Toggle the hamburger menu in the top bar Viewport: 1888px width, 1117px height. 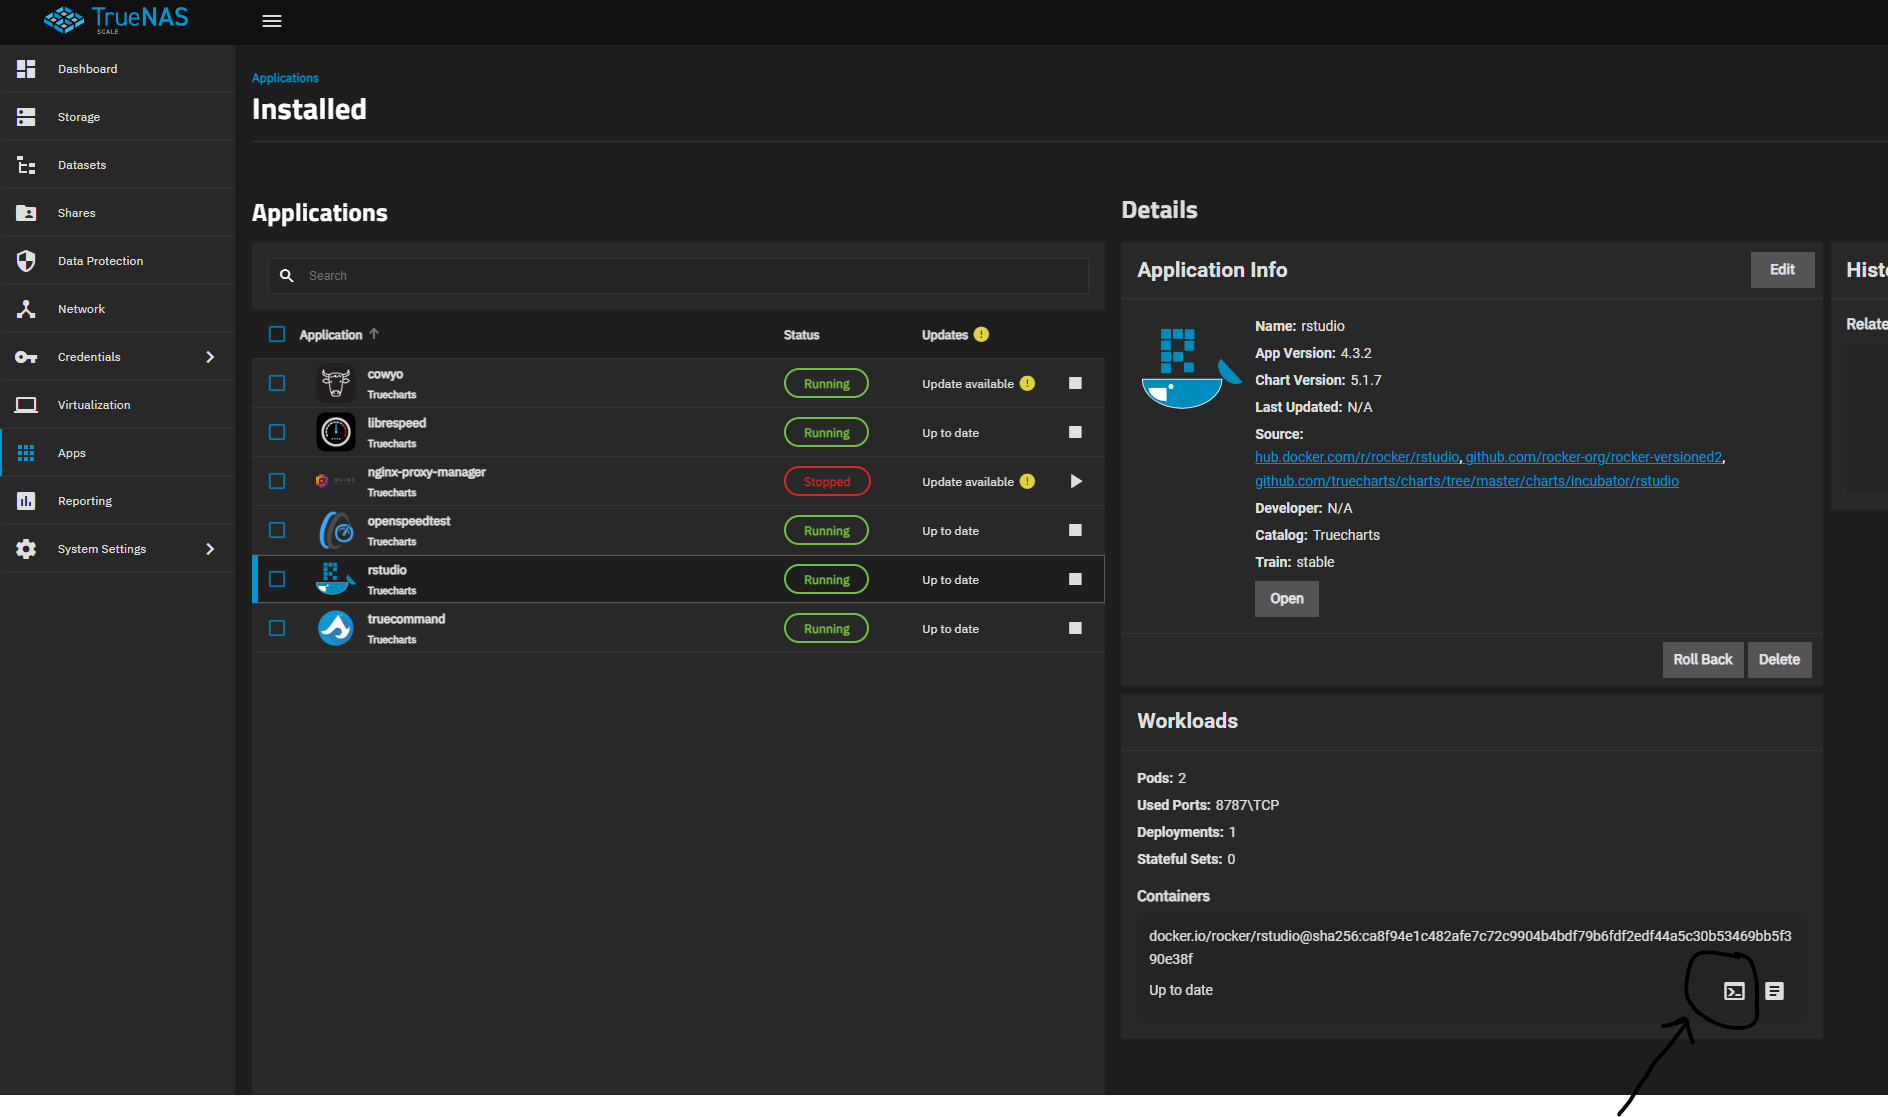tap(271, 21)
